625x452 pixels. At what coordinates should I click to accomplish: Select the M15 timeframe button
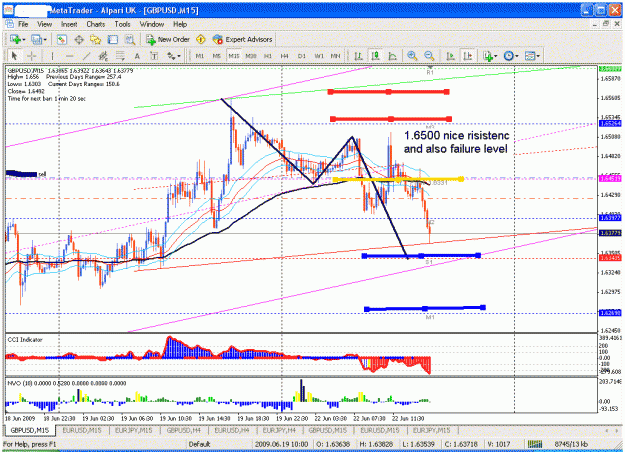pyautogui.click(x=234, y=56)
